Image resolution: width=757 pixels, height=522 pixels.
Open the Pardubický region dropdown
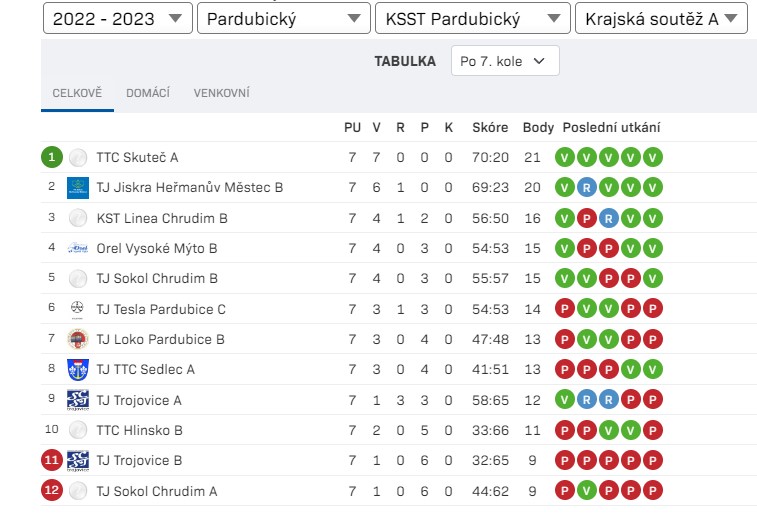click(284, 18)
